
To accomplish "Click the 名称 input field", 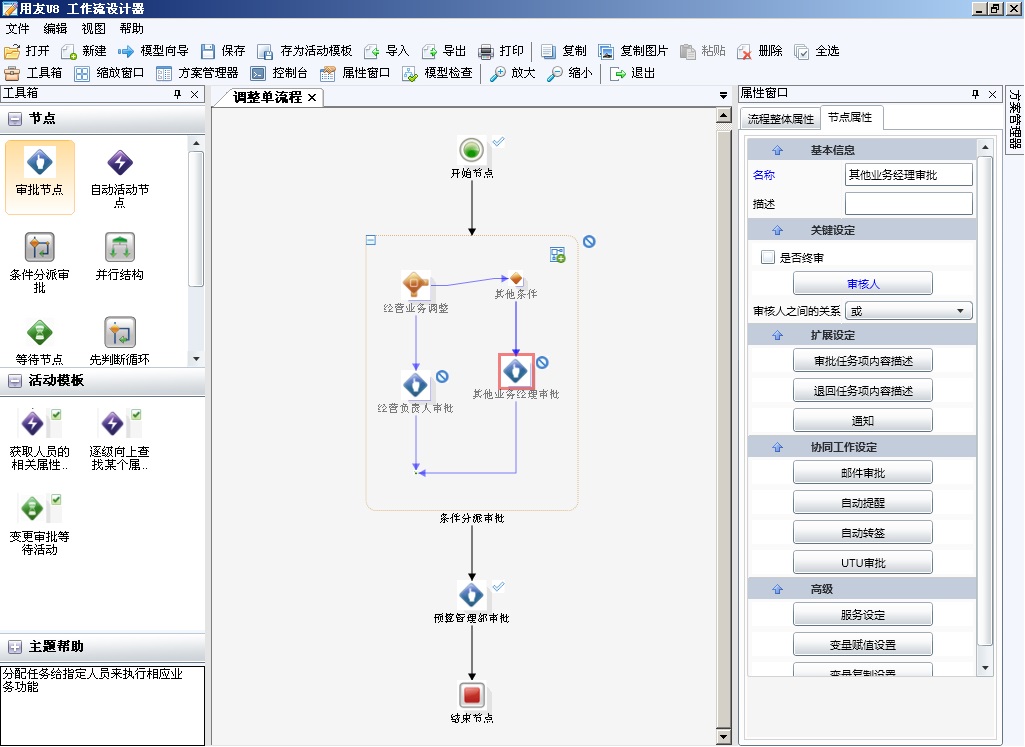I will [909, 174].
